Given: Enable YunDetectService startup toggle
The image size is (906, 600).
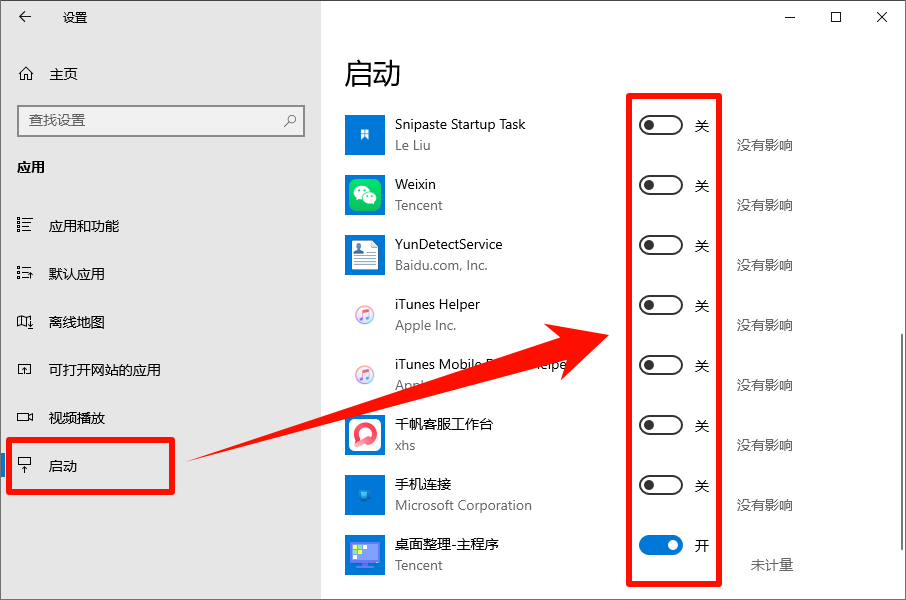Looking at the screenshot, I should pyautogui.click(x=661, y=245).
